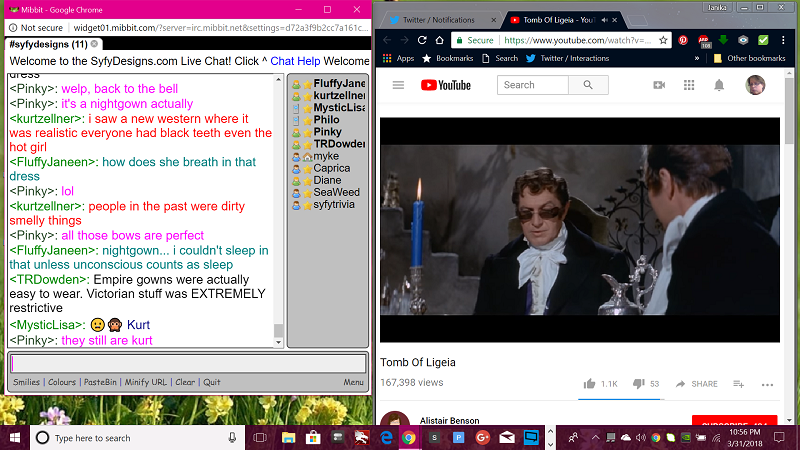Open Apps bookmarks shortcut

398,58
